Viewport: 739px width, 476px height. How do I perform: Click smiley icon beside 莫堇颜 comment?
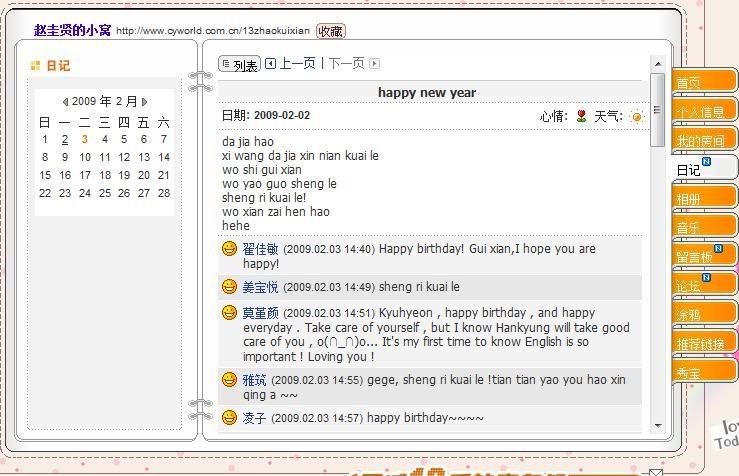230,312
